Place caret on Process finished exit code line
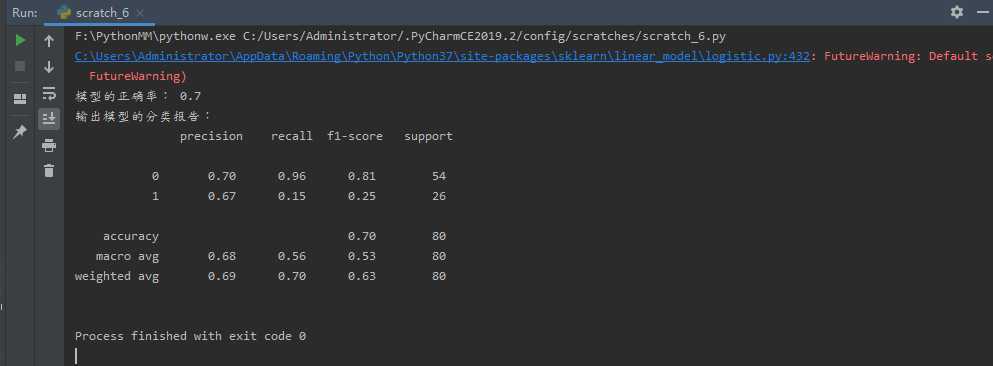 point(190,336)
